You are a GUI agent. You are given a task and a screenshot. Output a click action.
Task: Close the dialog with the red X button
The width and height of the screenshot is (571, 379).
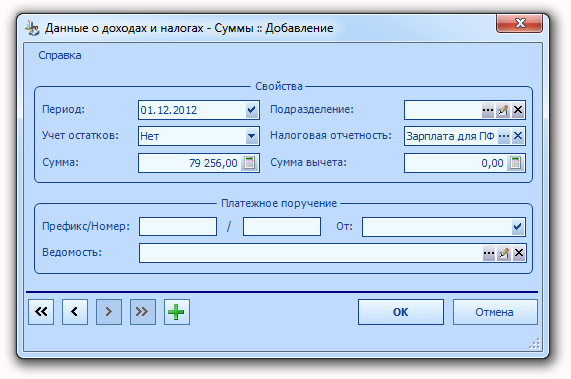[520, 23]
